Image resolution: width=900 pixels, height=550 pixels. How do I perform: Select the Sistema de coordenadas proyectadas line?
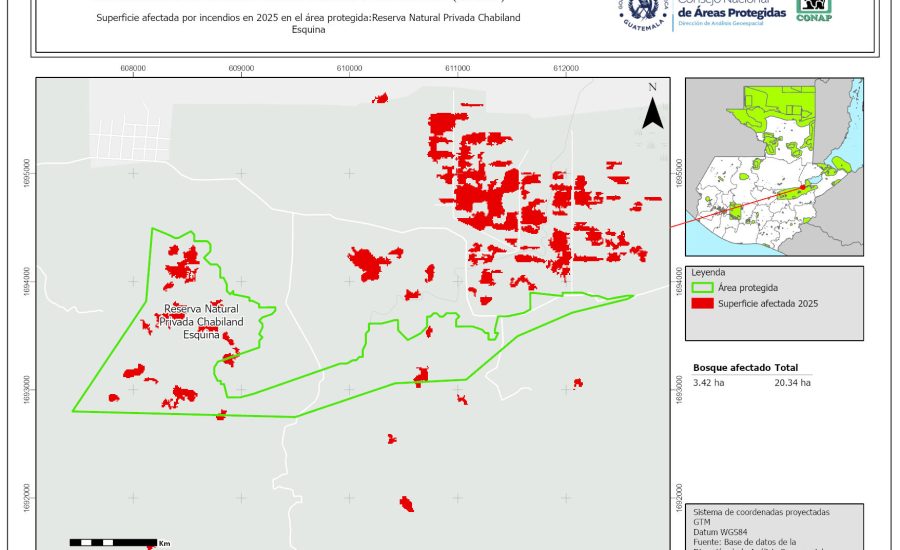tap(761, 511)
